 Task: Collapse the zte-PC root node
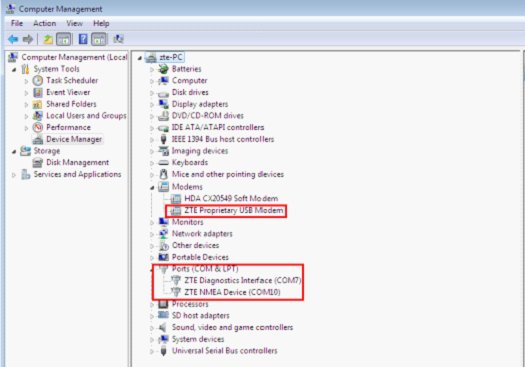coord(140,58)
